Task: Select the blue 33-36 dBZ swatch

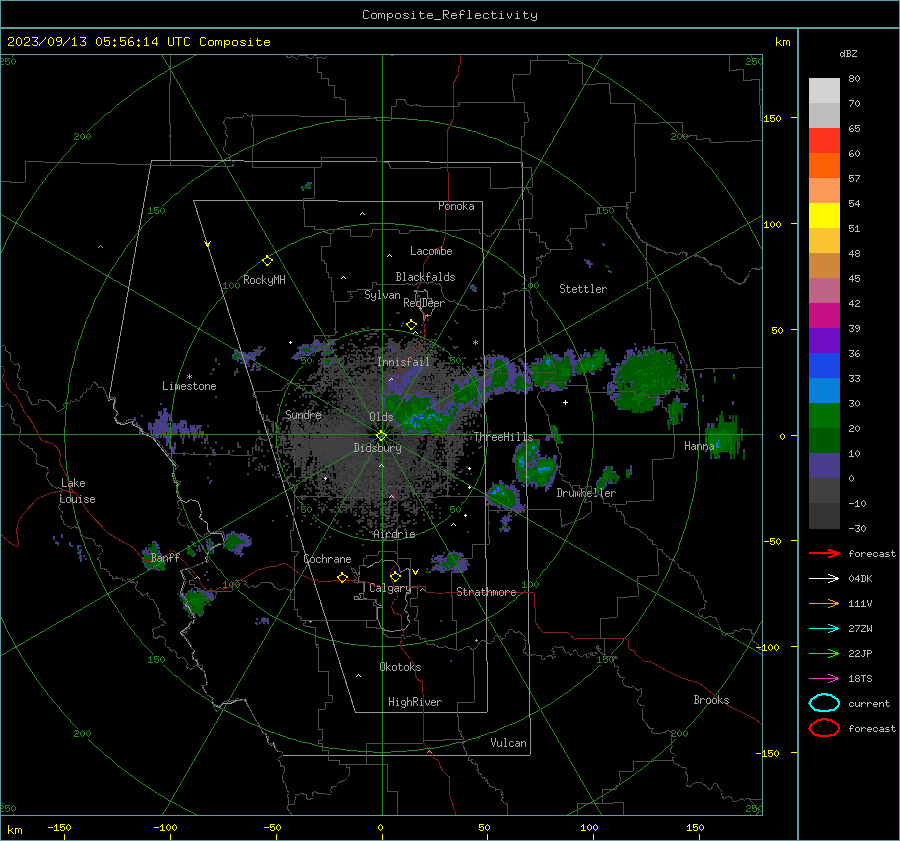Action: point(824,366)
